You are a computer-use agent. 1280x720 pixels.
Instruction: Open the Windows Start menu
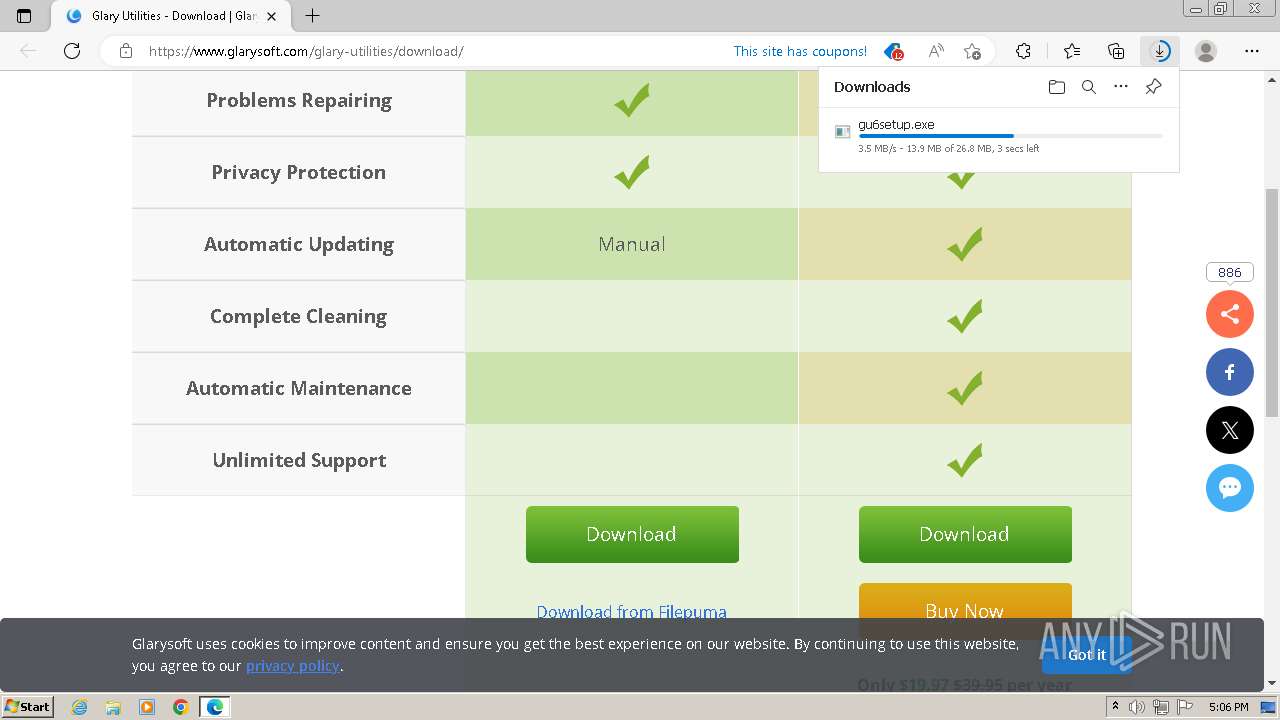tap(28, 707)
